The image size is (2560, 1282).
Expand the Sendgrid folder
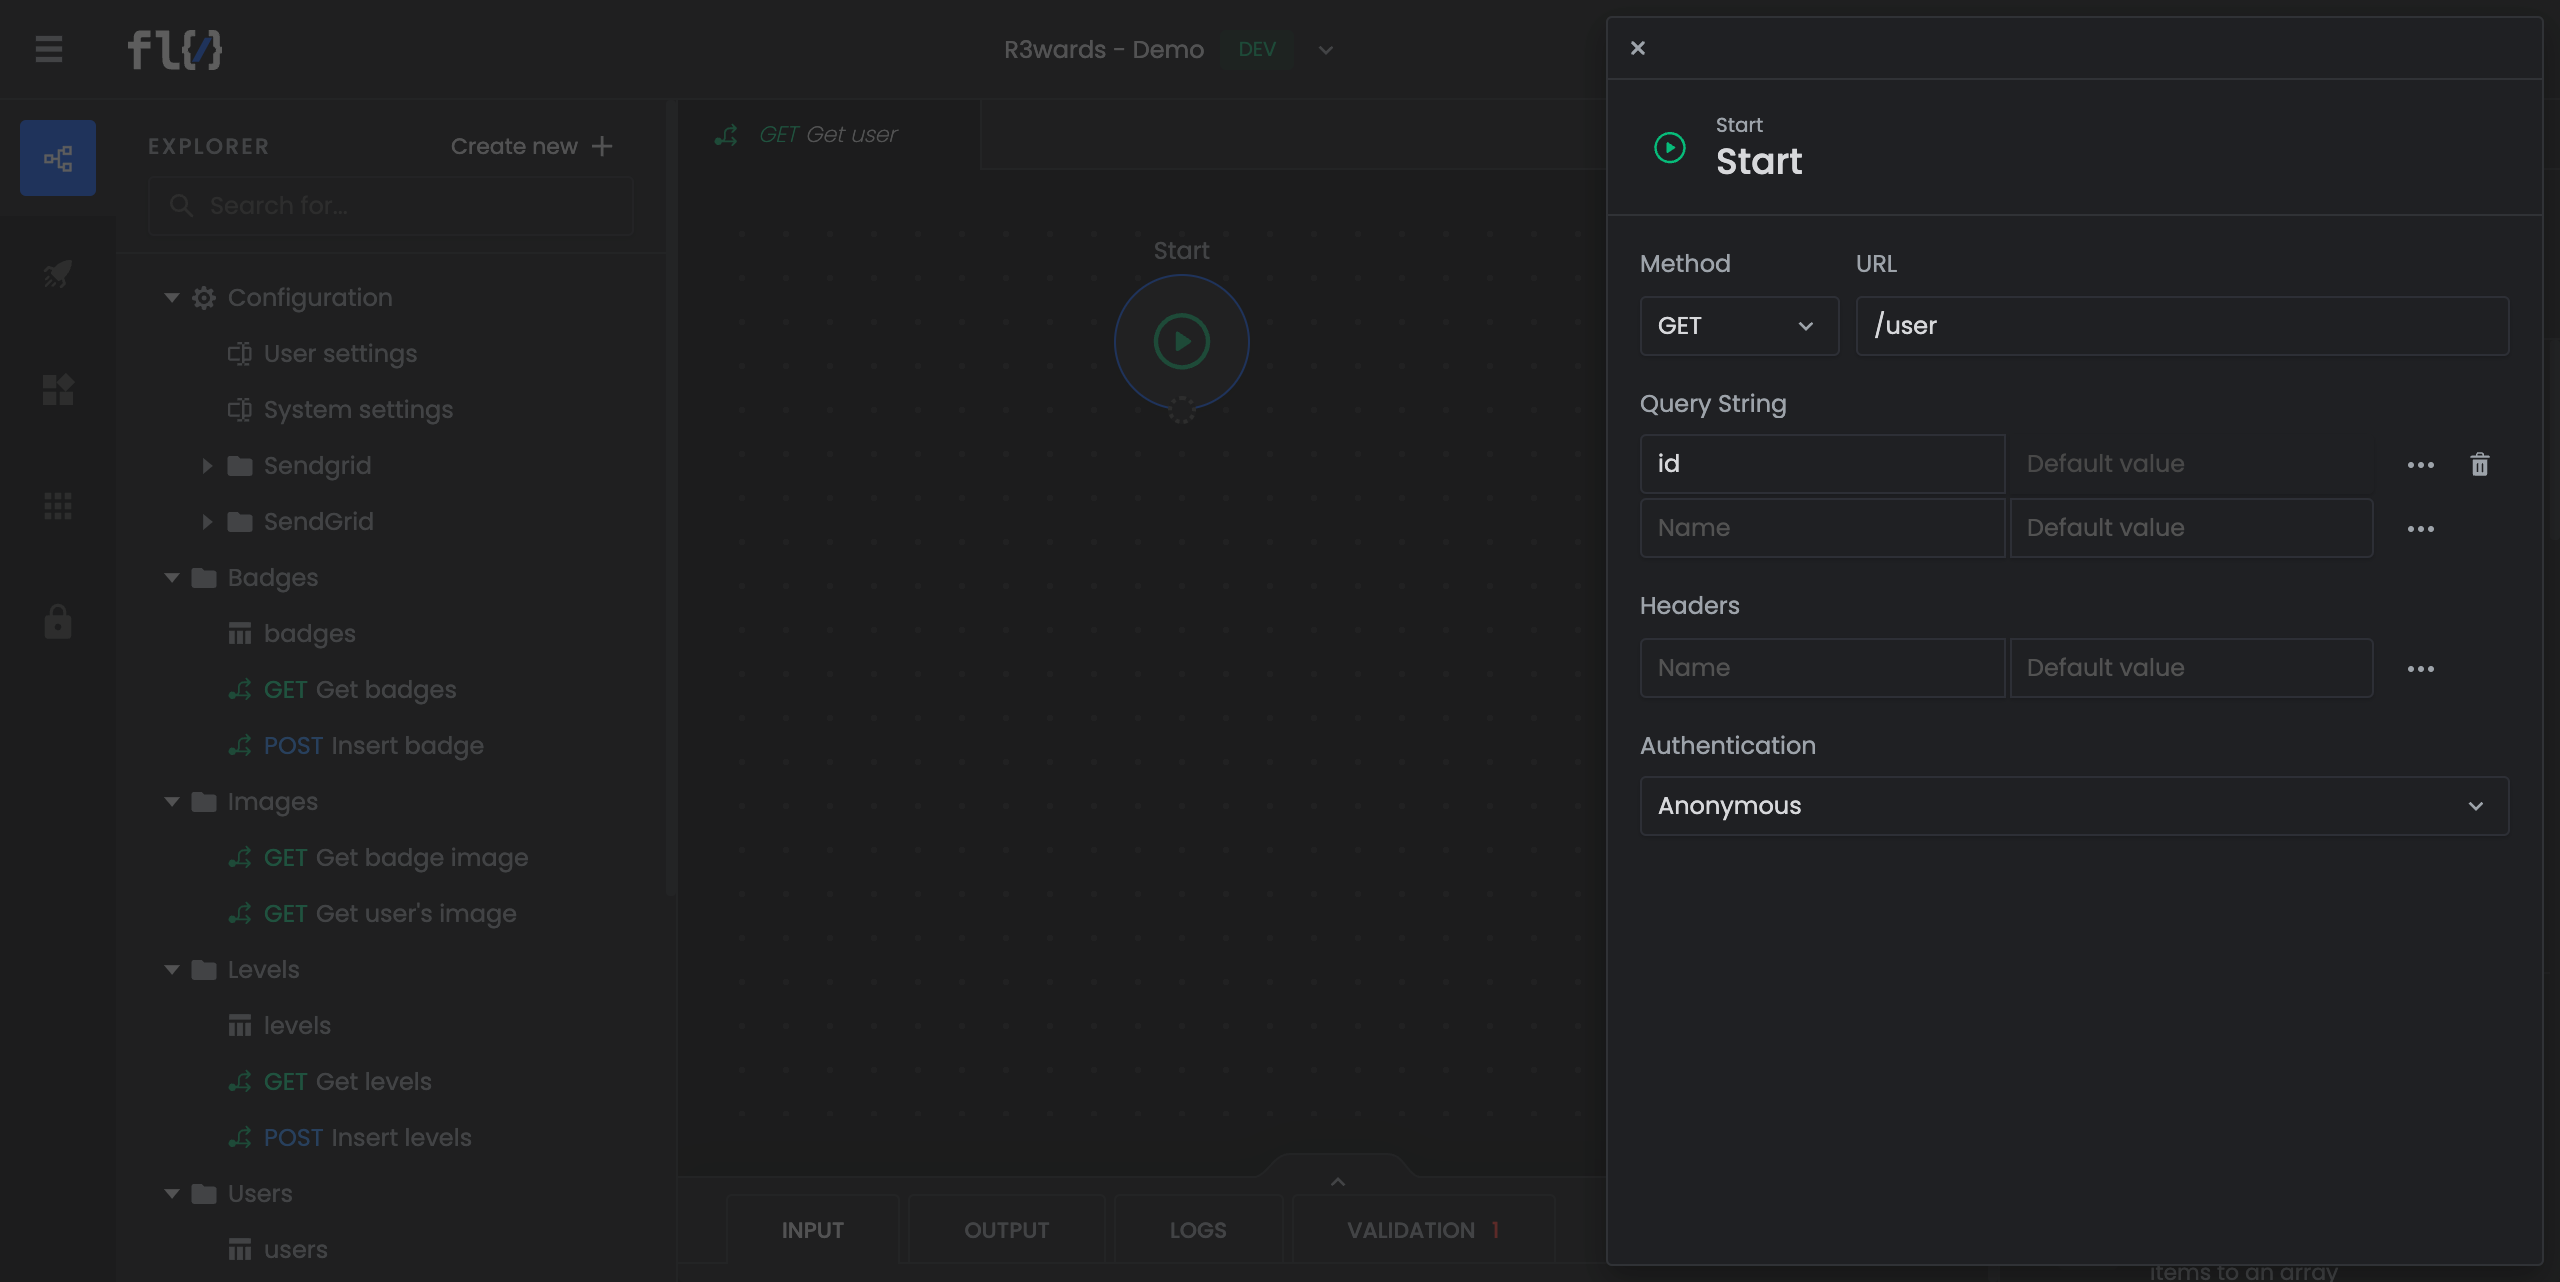207,466
